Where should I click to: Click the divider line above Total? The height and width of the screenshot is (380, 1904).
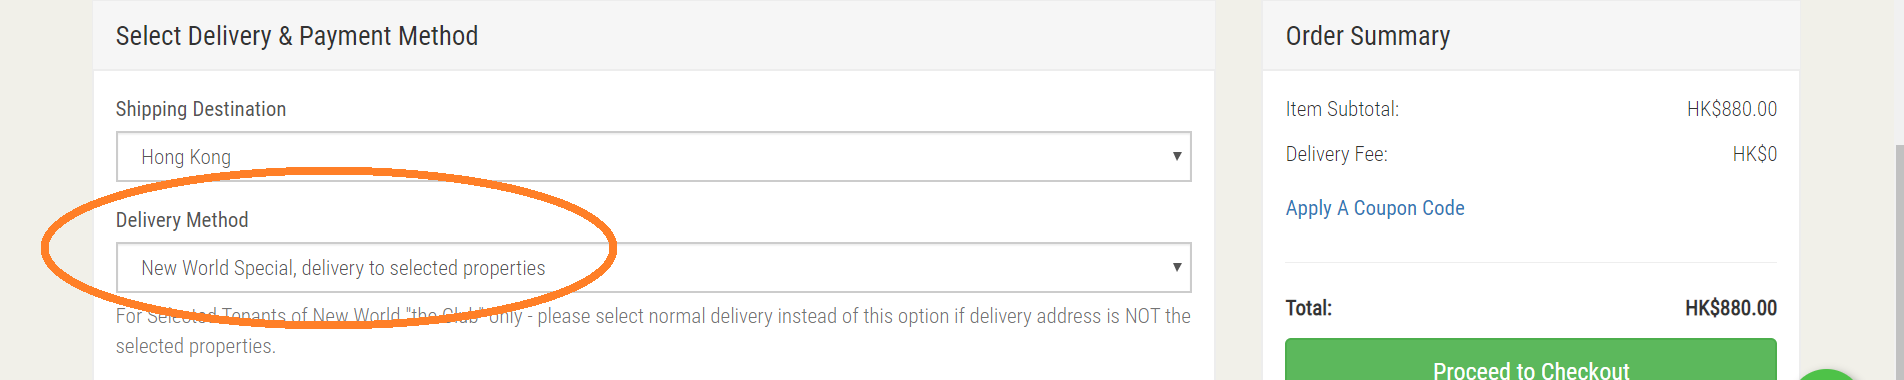(x=1531, y=262)
